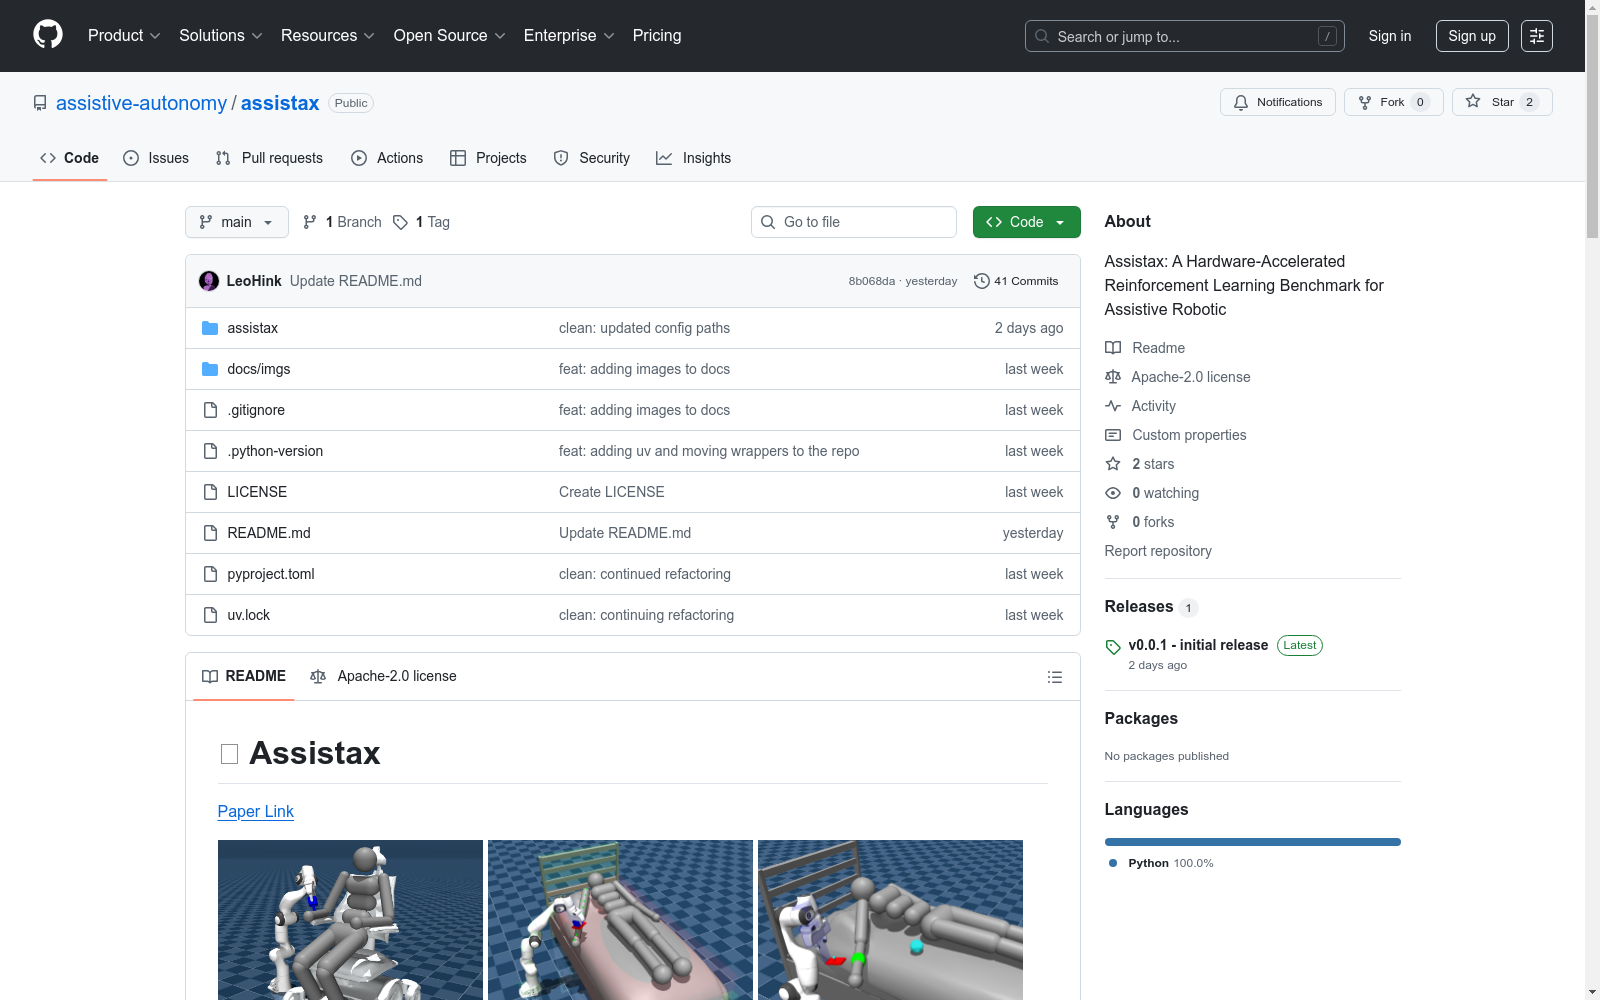Image resolution: width=1600 pixels, height=1000 pixels.
Task: Click the README.md file icon
Action: [x=210, y=533]
